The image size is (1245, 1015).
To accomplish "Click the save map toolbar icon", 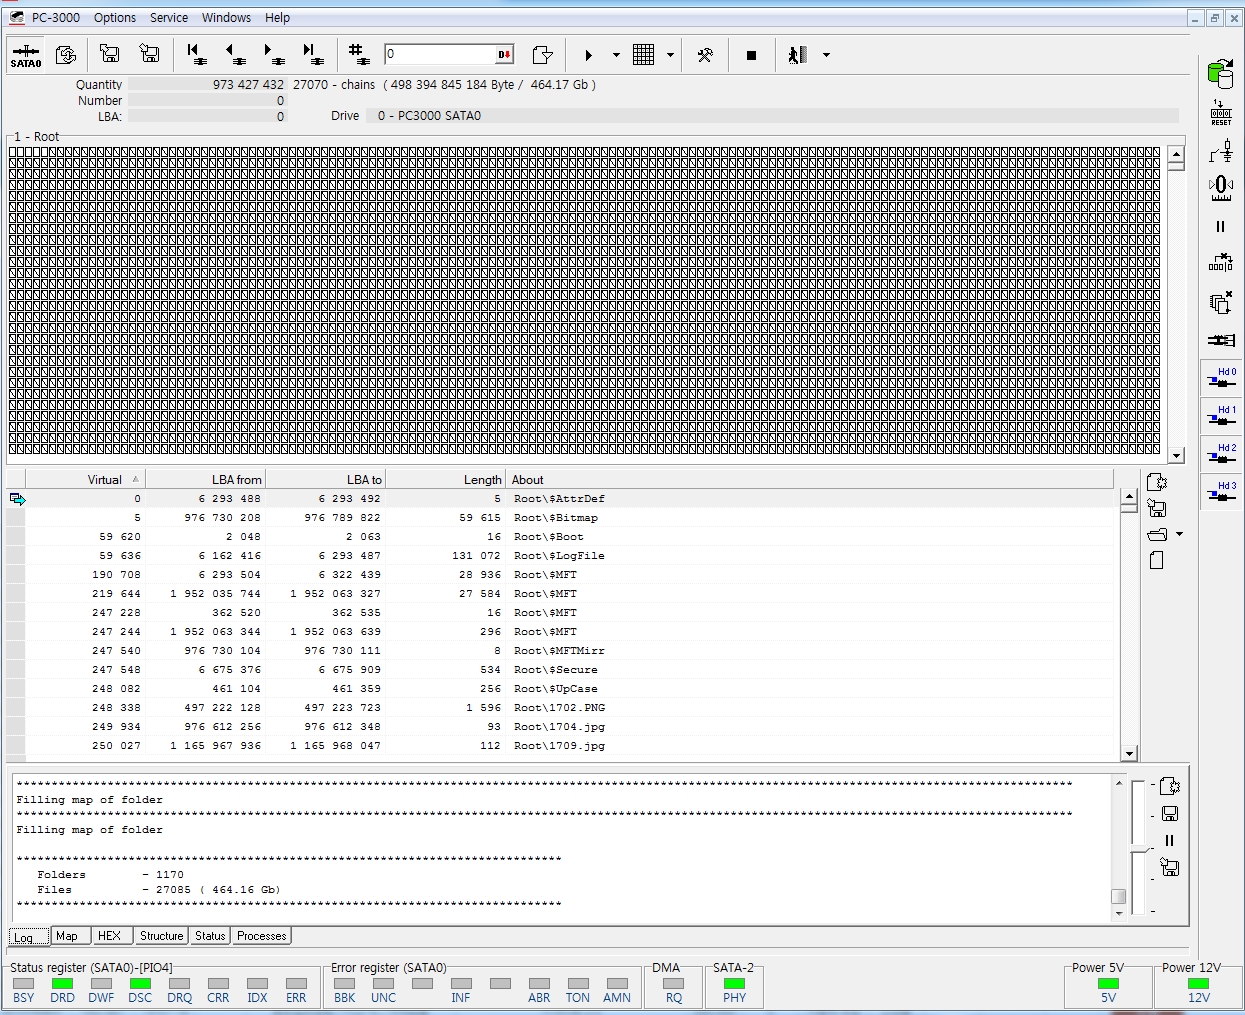I will pos(110,54).
